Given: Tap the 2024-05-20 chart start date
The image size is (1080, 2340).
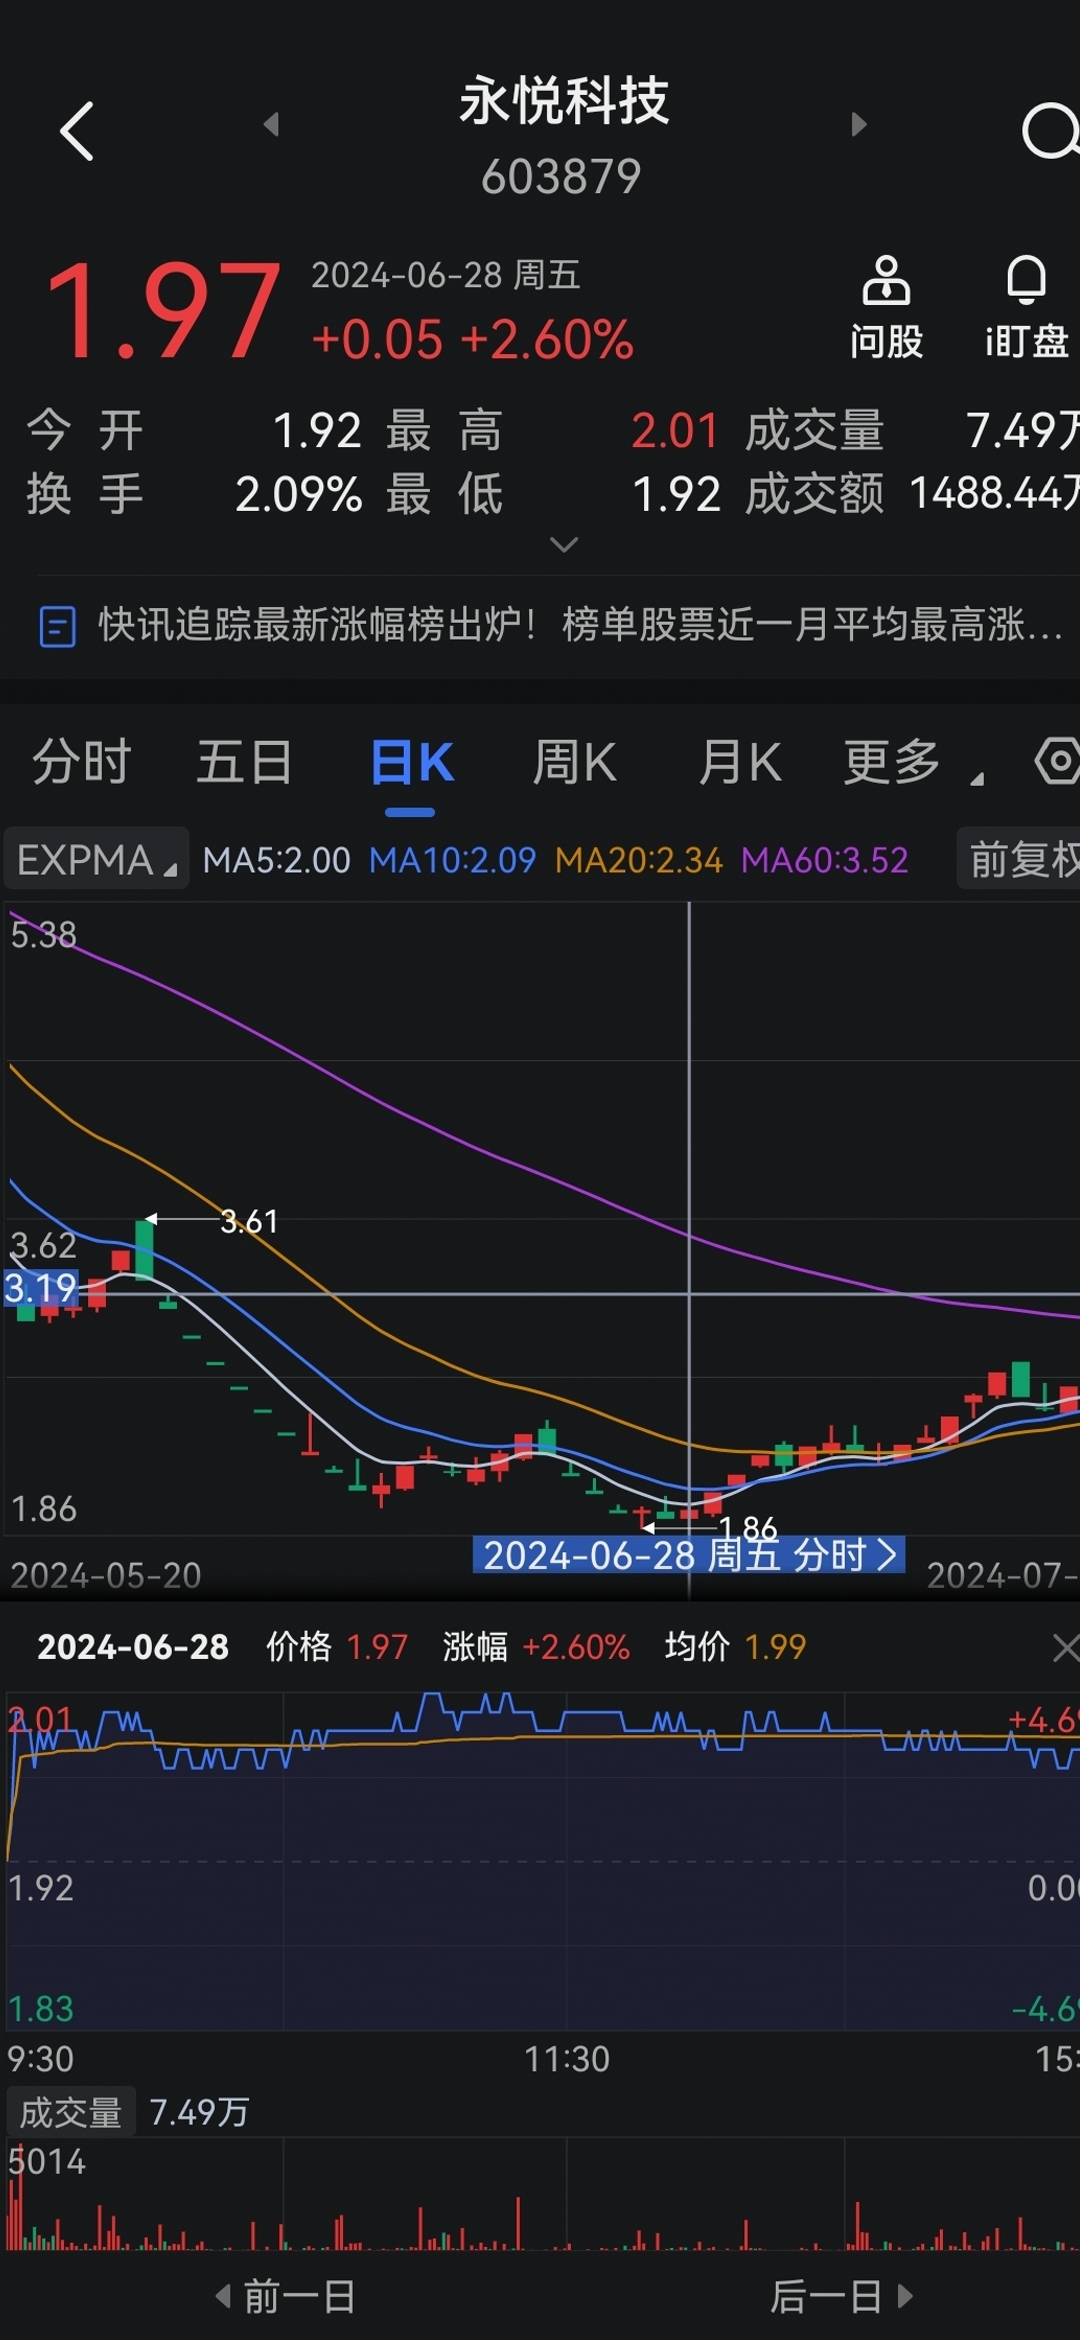Looking at the screenshot, I should coord(106,1575).
